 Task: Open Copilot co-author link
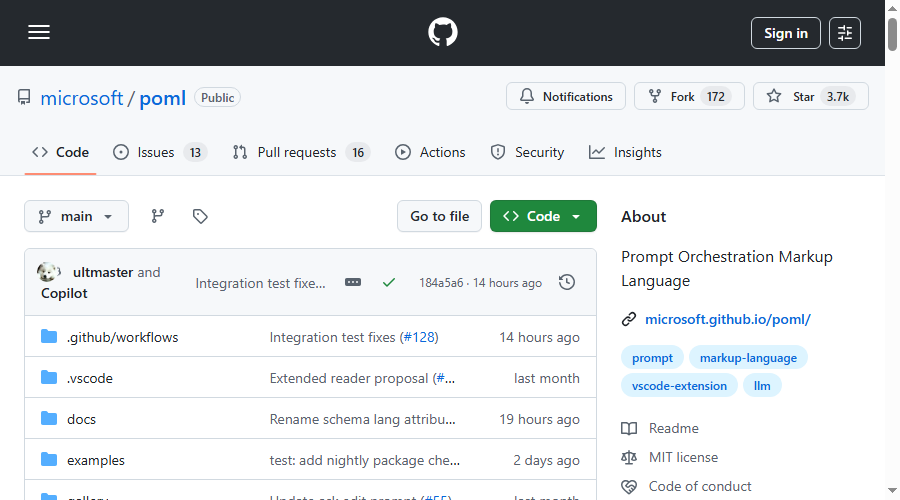click(x=64, y=293)
